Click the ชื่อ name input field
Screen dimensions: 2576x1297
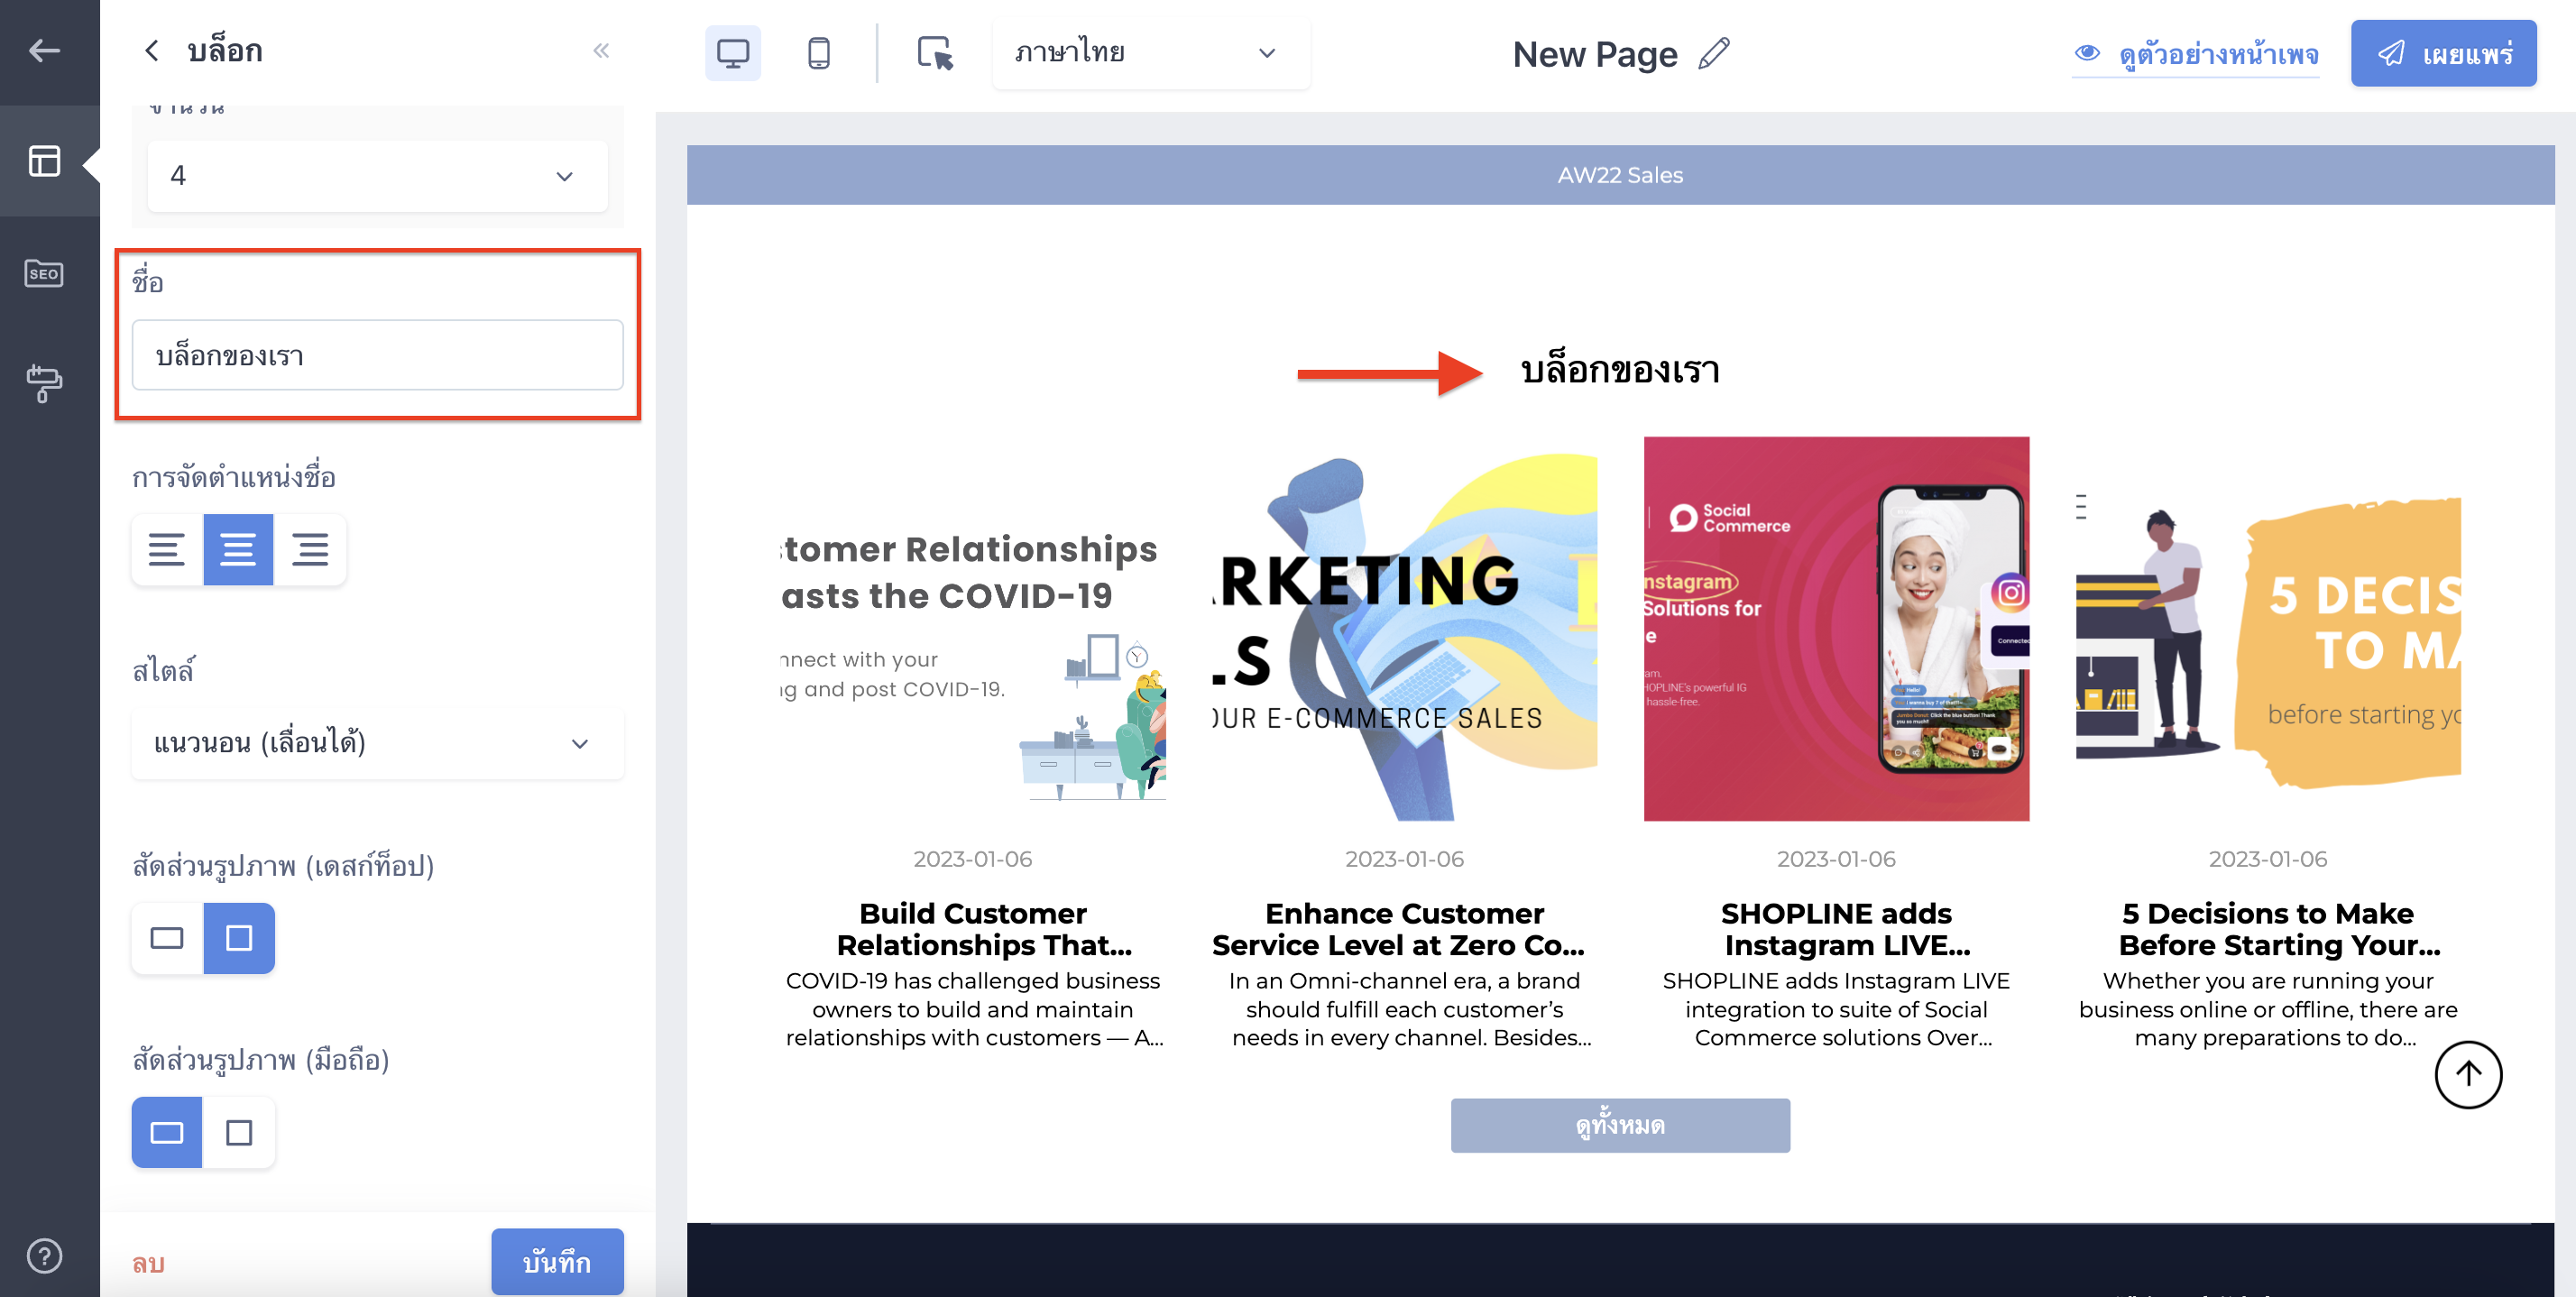point(377,355)
